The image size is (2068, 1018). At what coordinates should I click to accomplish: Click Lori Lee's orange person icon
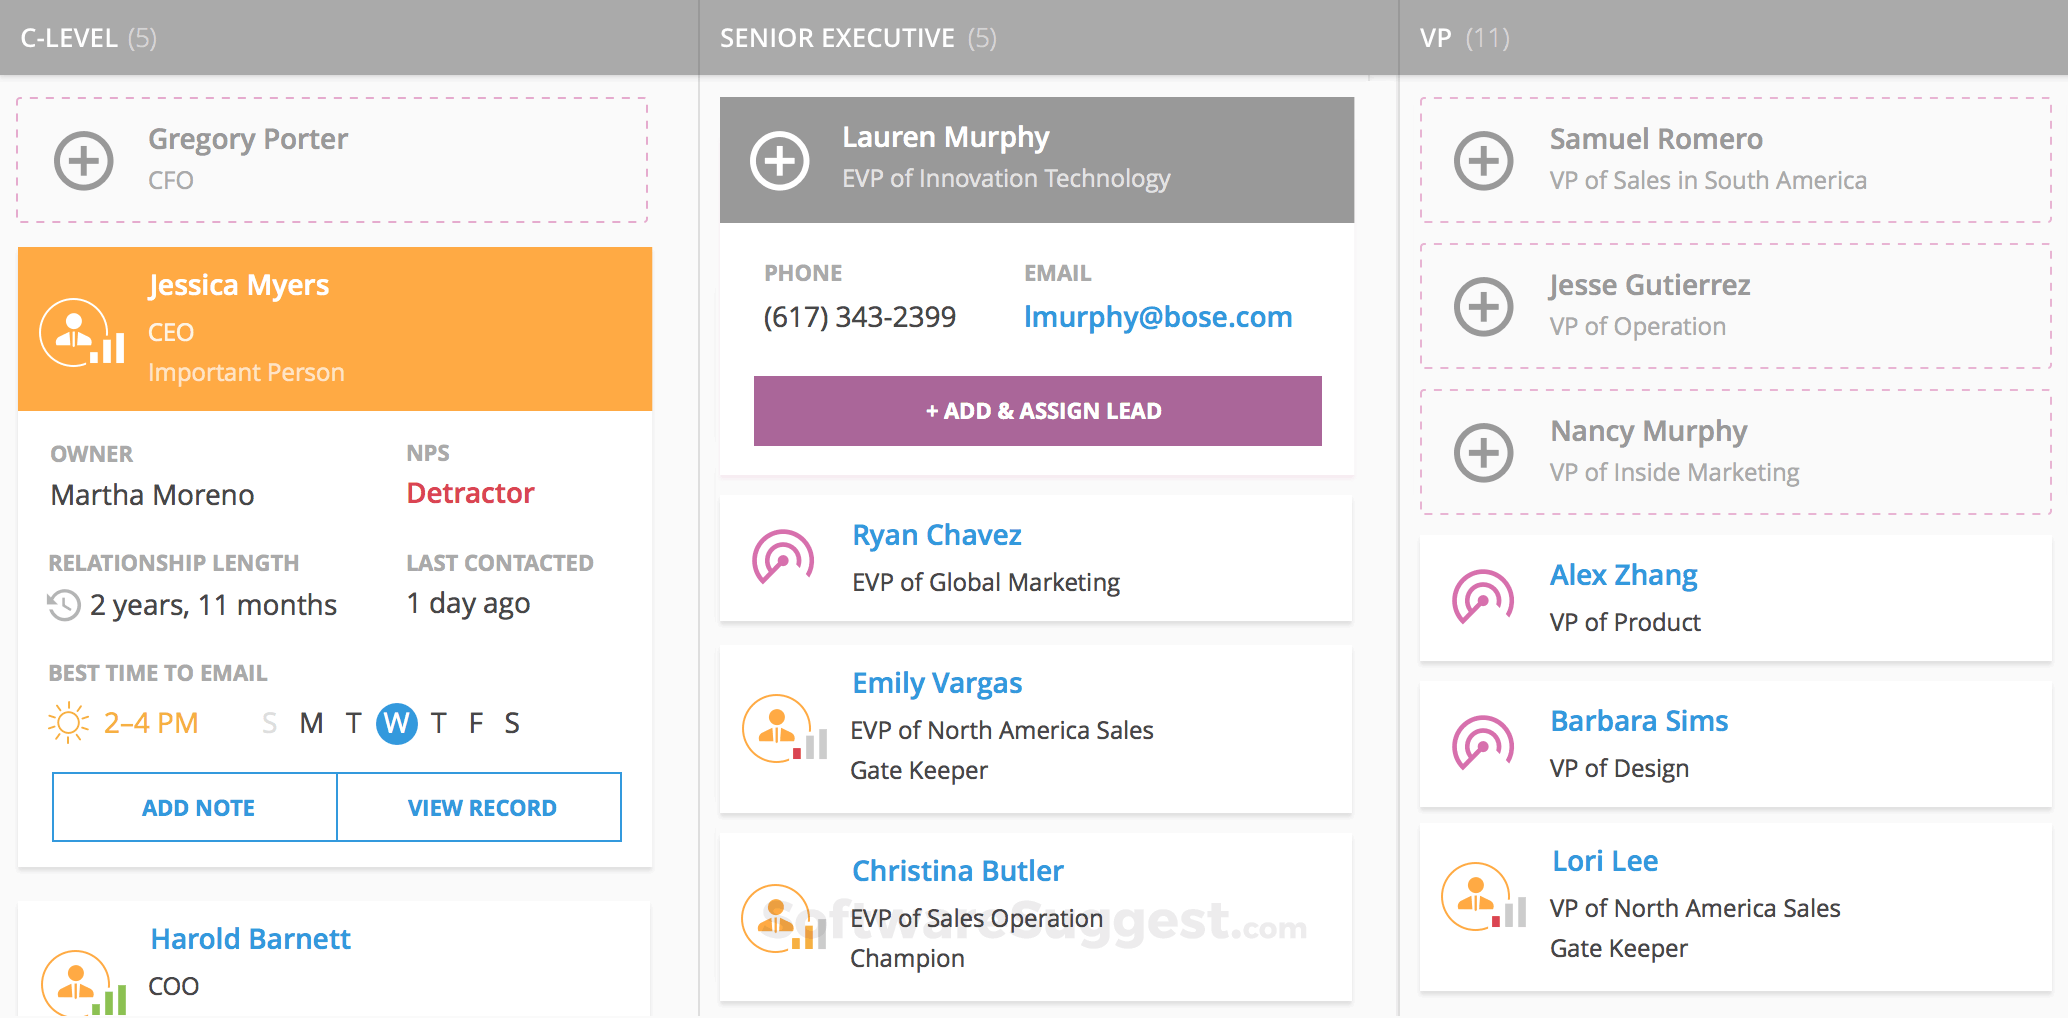(x=1476, y=897)
